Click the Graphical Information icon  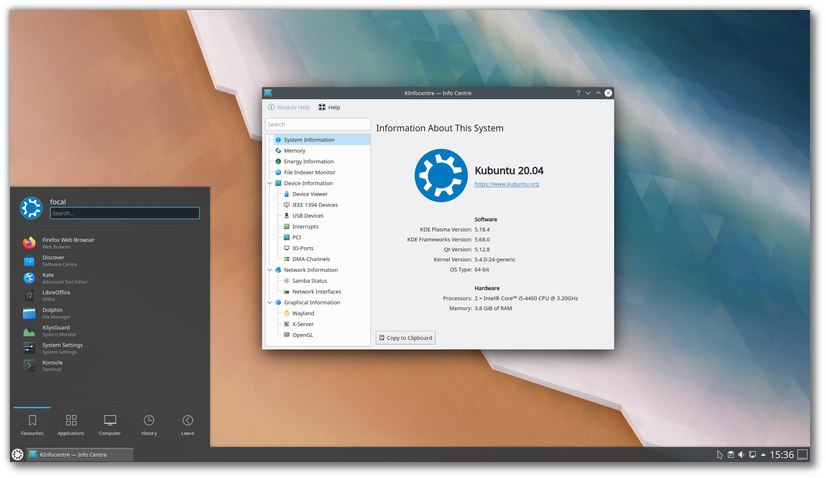278,303
